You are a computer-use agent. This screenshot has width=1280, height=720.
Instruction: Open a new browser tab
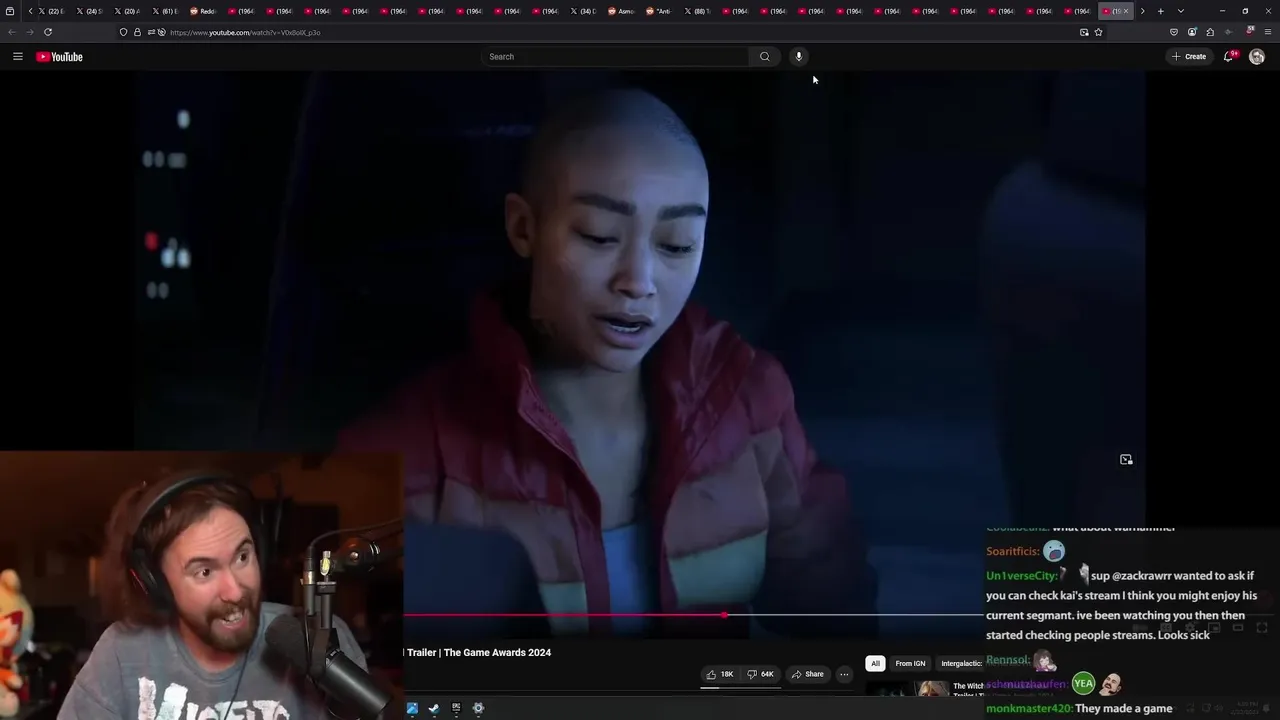[1161, 11]
